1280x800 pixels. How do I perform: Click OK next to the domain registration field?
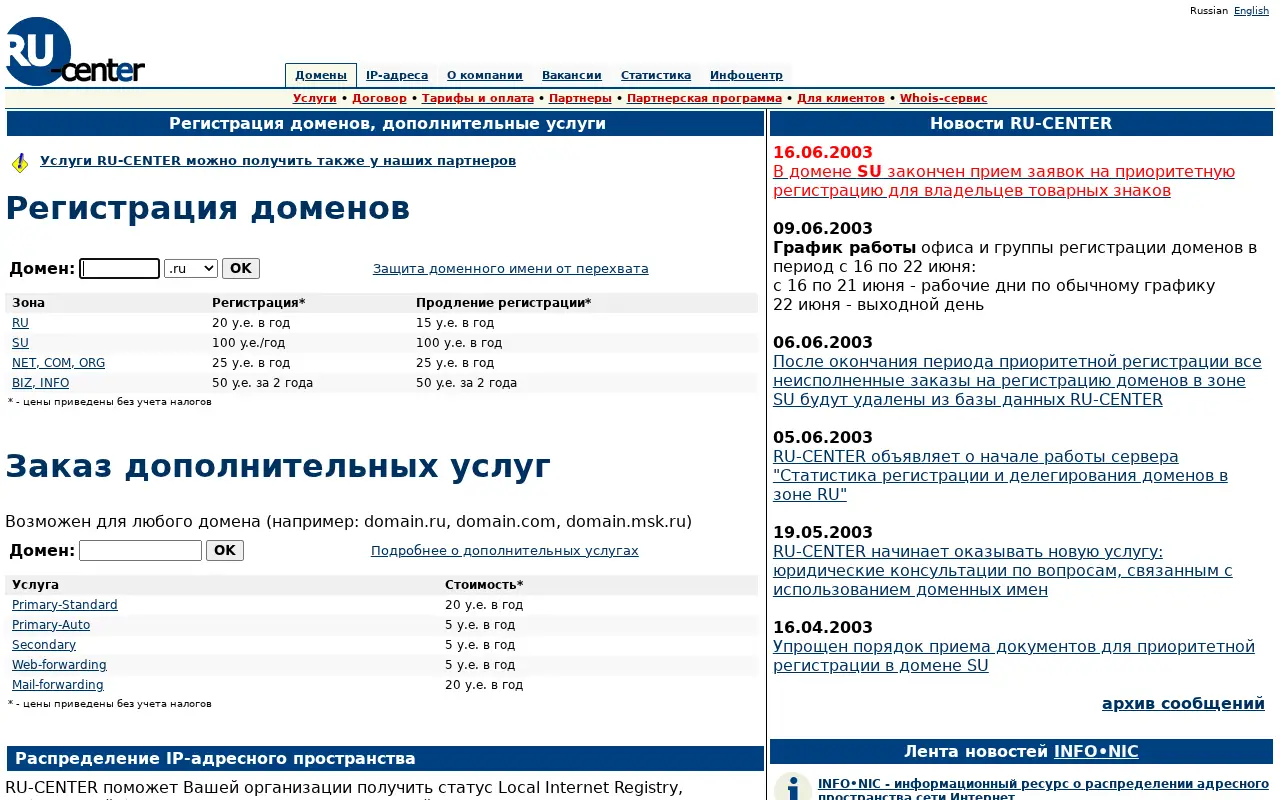[x=241, y=268]
